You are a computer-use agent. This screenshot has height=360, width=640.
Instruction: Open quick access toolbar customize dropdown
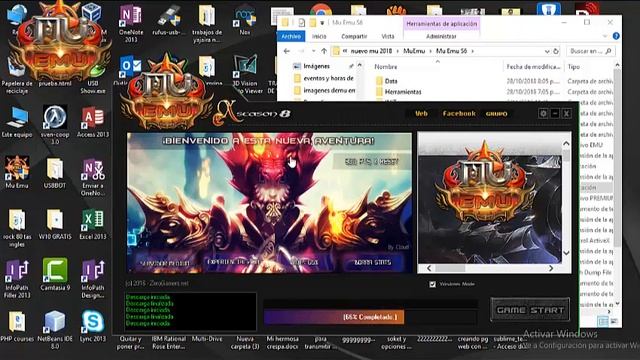(322, 22)
